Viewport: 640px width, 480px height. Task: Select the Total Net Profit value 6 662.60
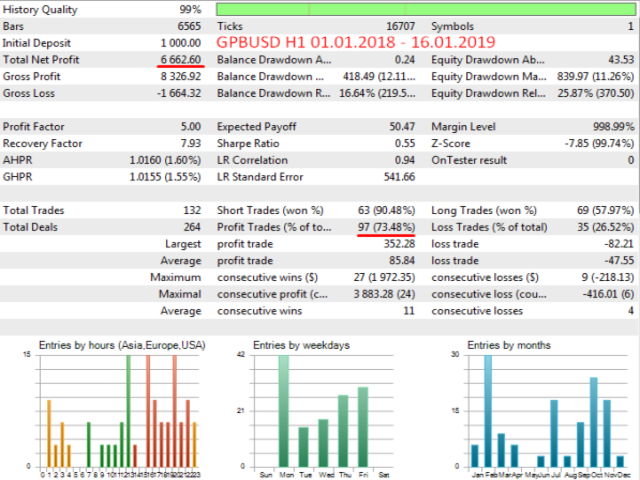click(181, 61)
